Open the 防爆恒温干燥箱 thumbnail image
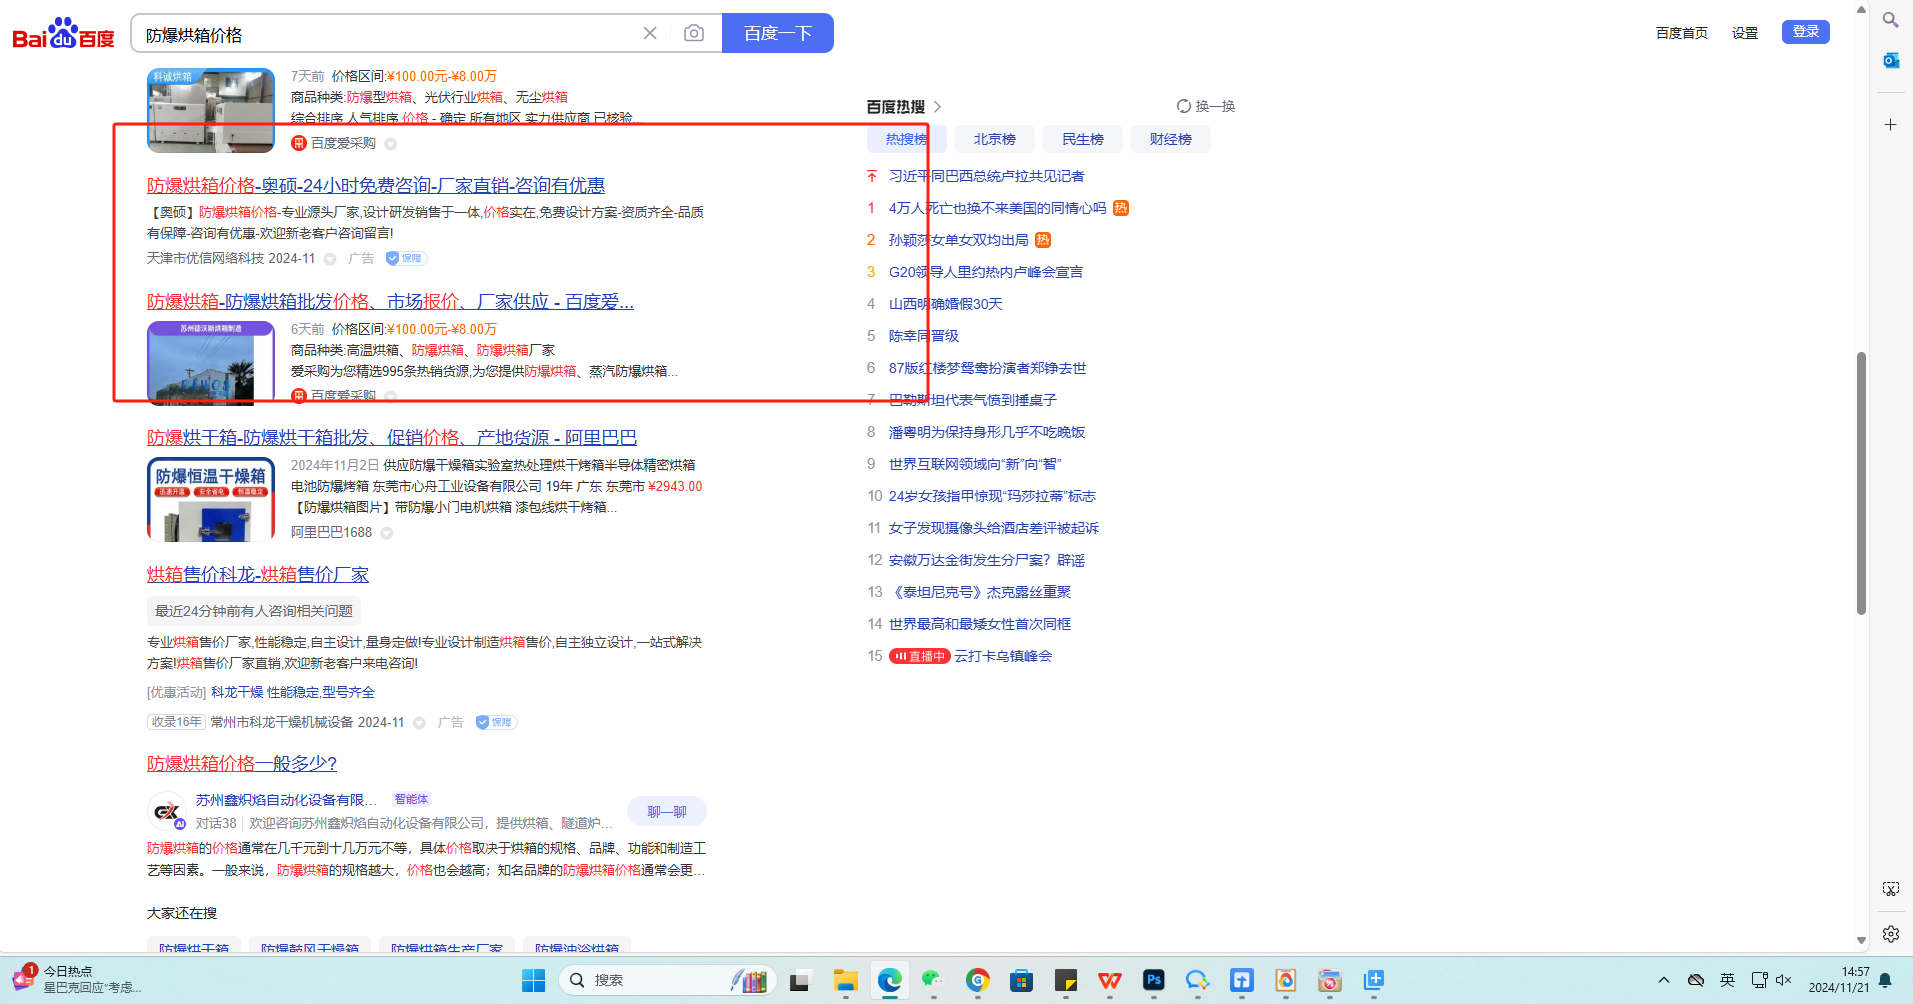The height and width of the screenshot is (1004, 1913). 211,499
